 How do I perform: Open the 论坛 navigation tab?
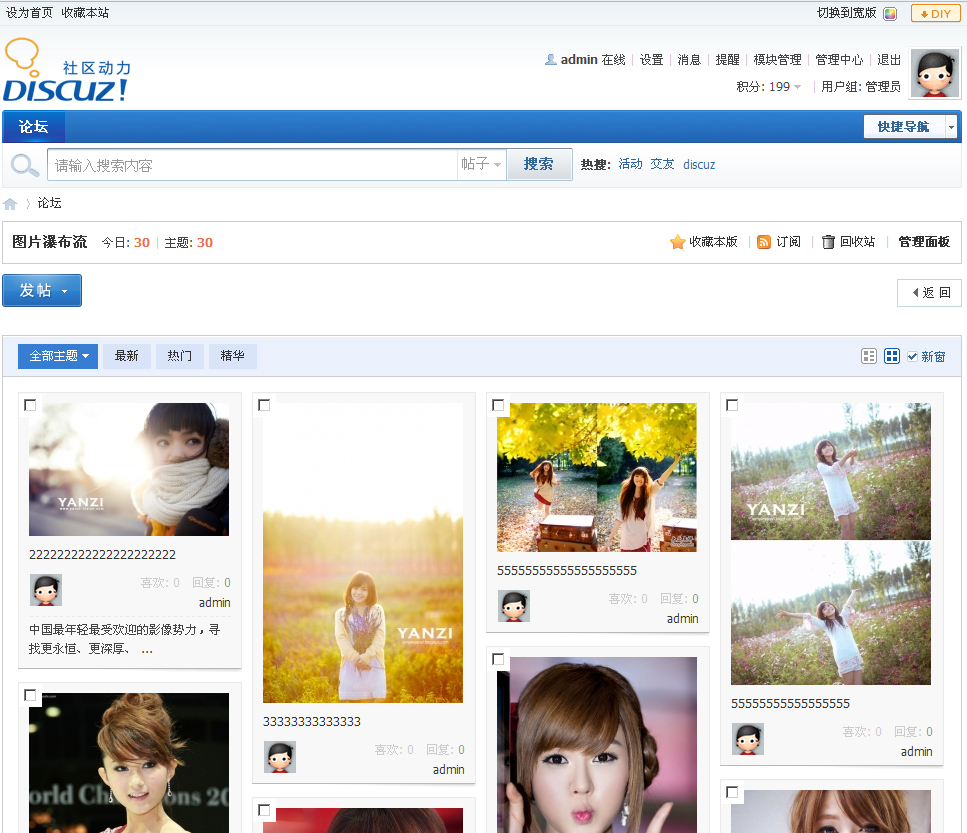33,126
